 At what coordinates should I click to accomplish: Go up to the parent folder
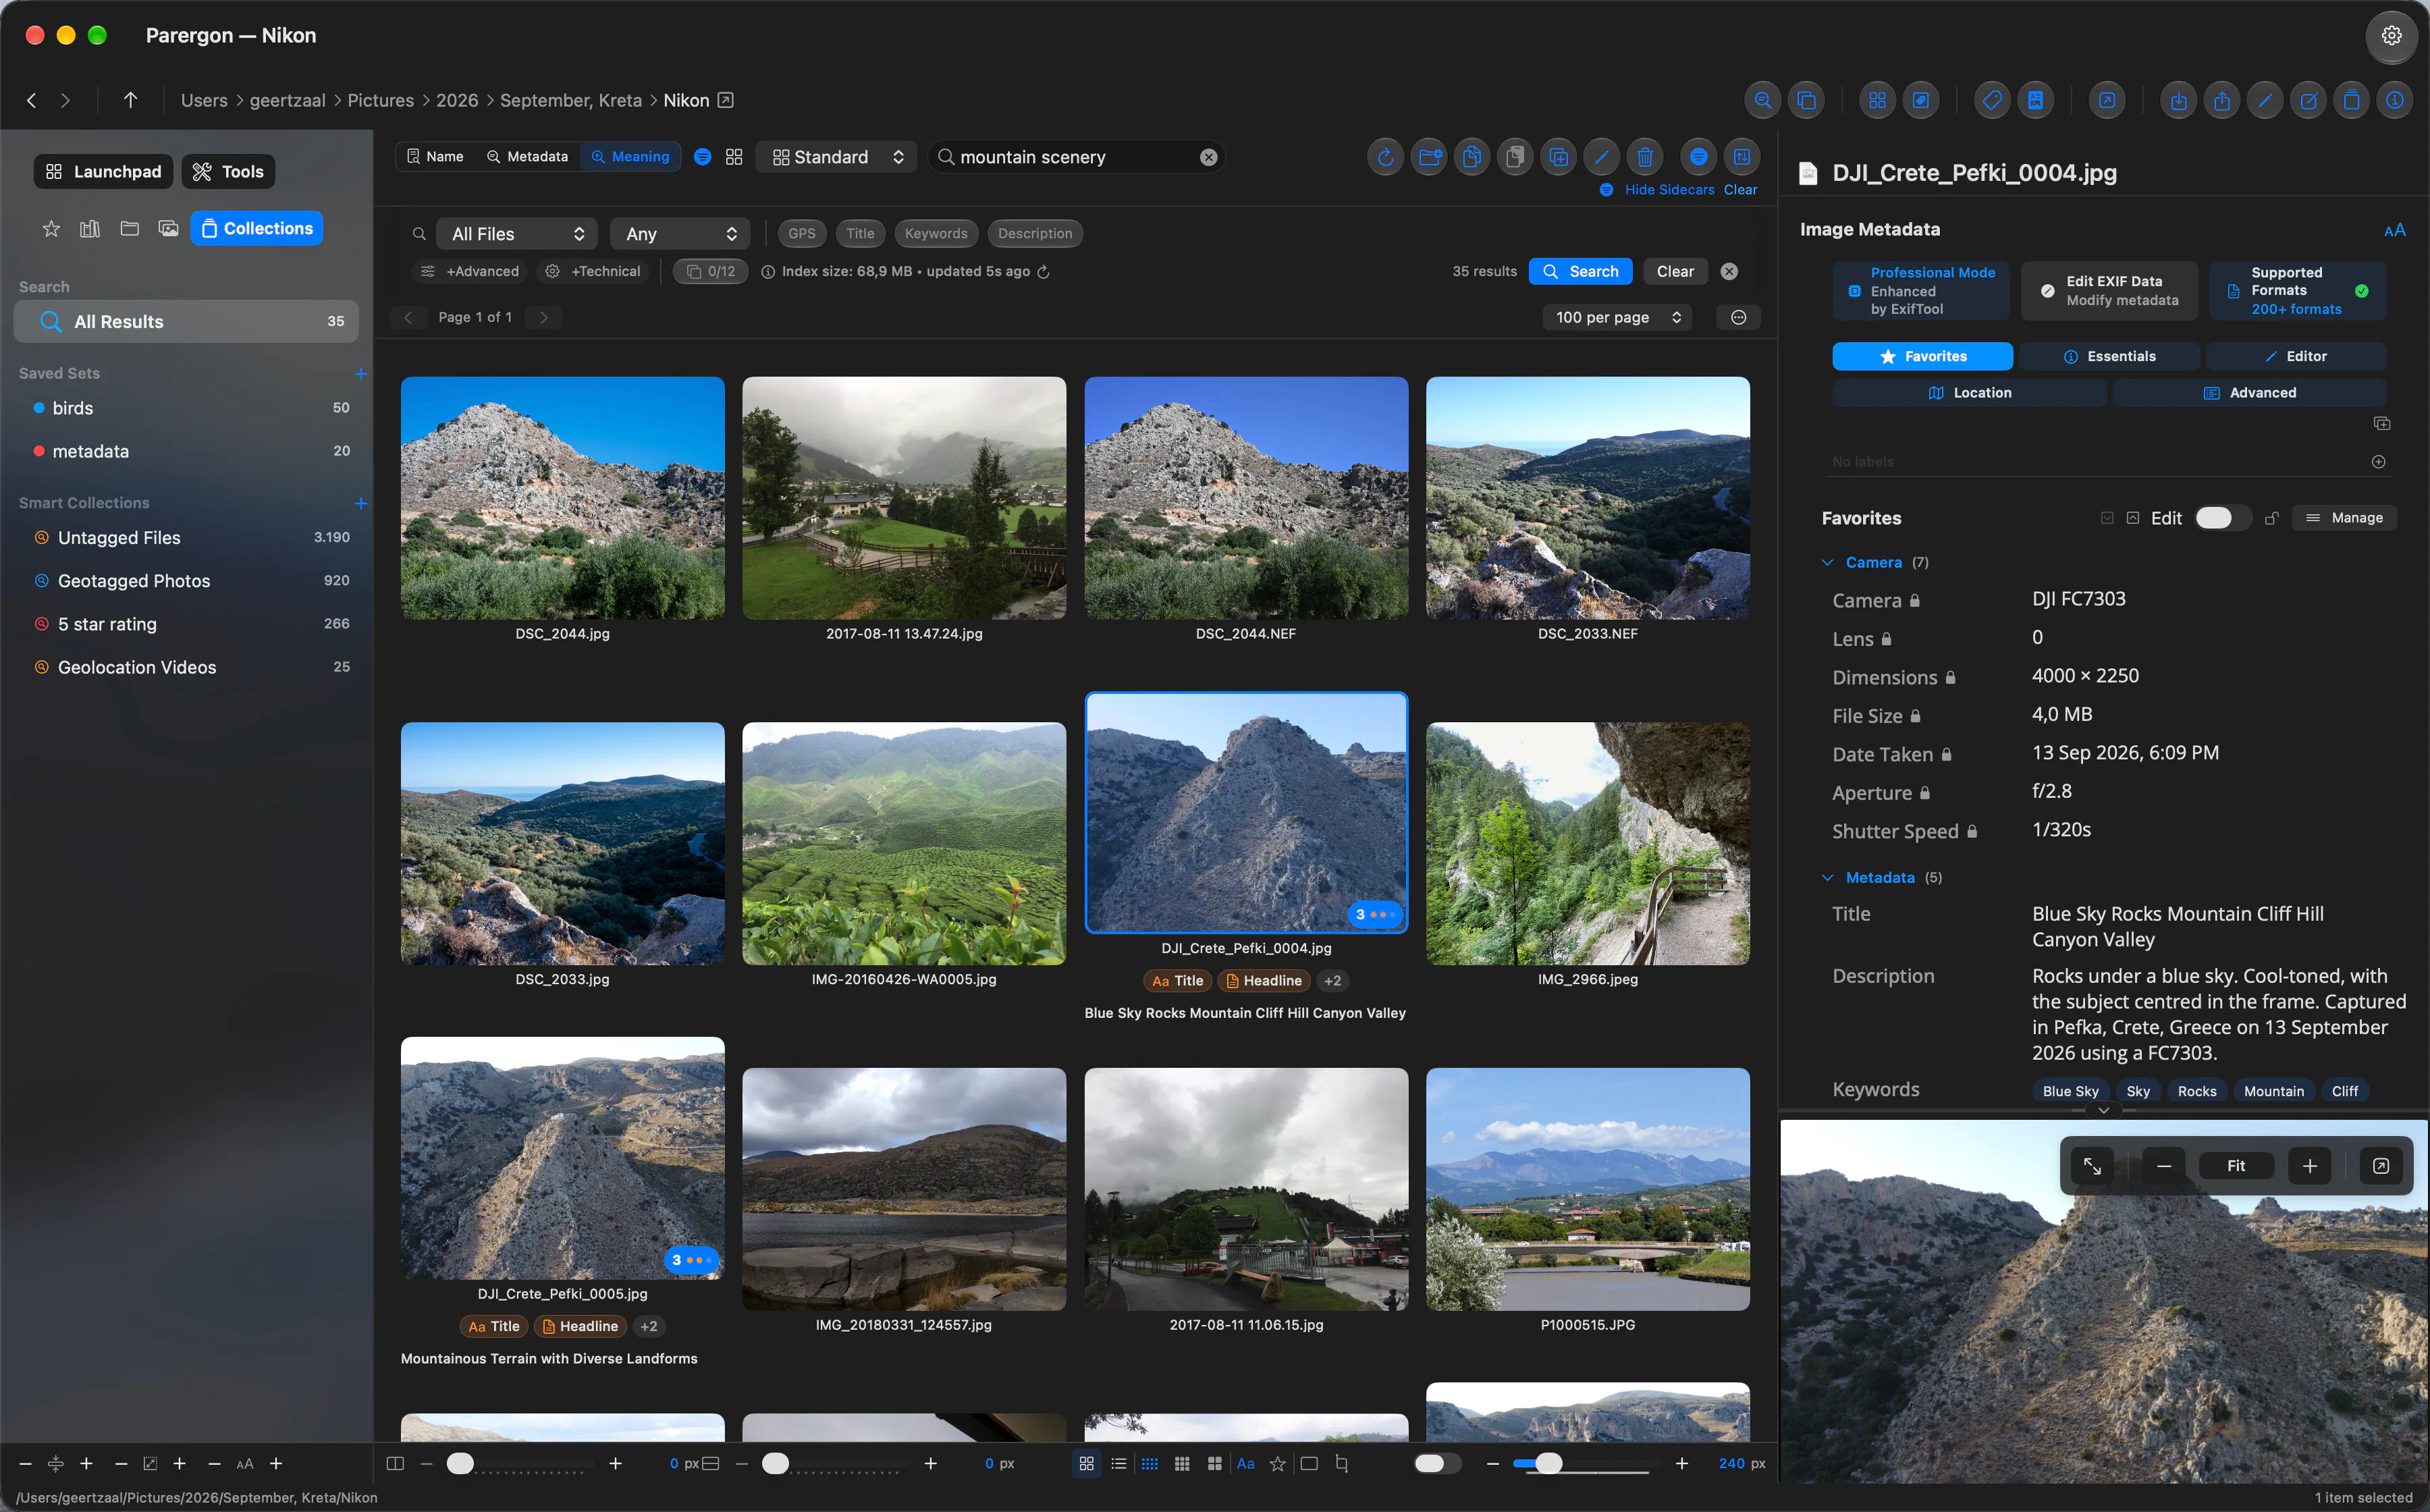tap(130, 100)
